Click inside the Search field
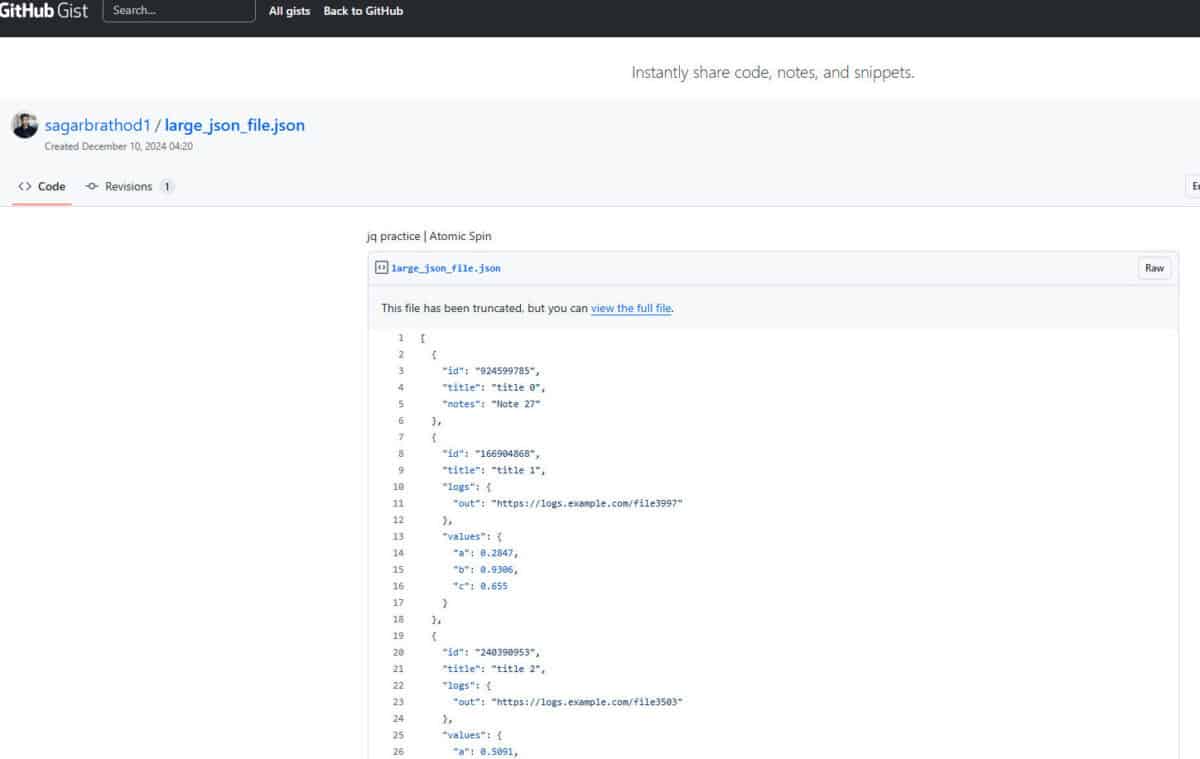This screenshot has width=1200, height=759. click(x=178, y=10)
